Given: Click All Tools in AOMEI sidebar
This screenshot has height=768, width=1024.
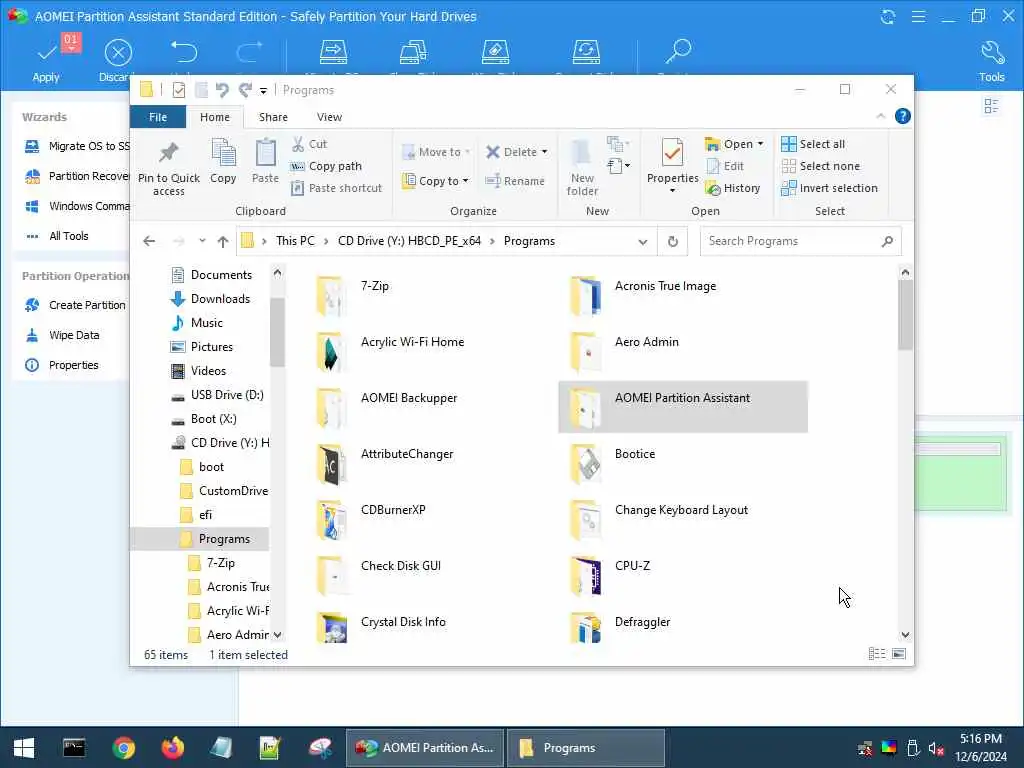Looking at the screenshot, I should coord(57,236).
